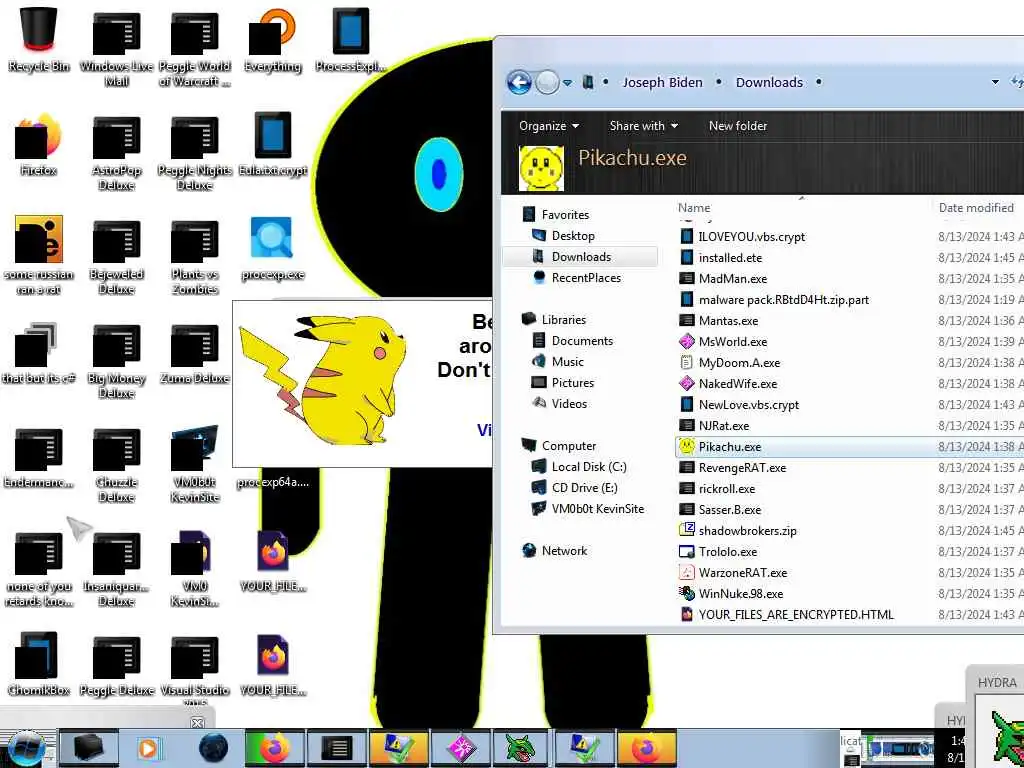Image resolution: width=1024 pixels, height=768 pixels.
Task: Open the Recycle Bin desktop icon
Action: pos(39,39)
